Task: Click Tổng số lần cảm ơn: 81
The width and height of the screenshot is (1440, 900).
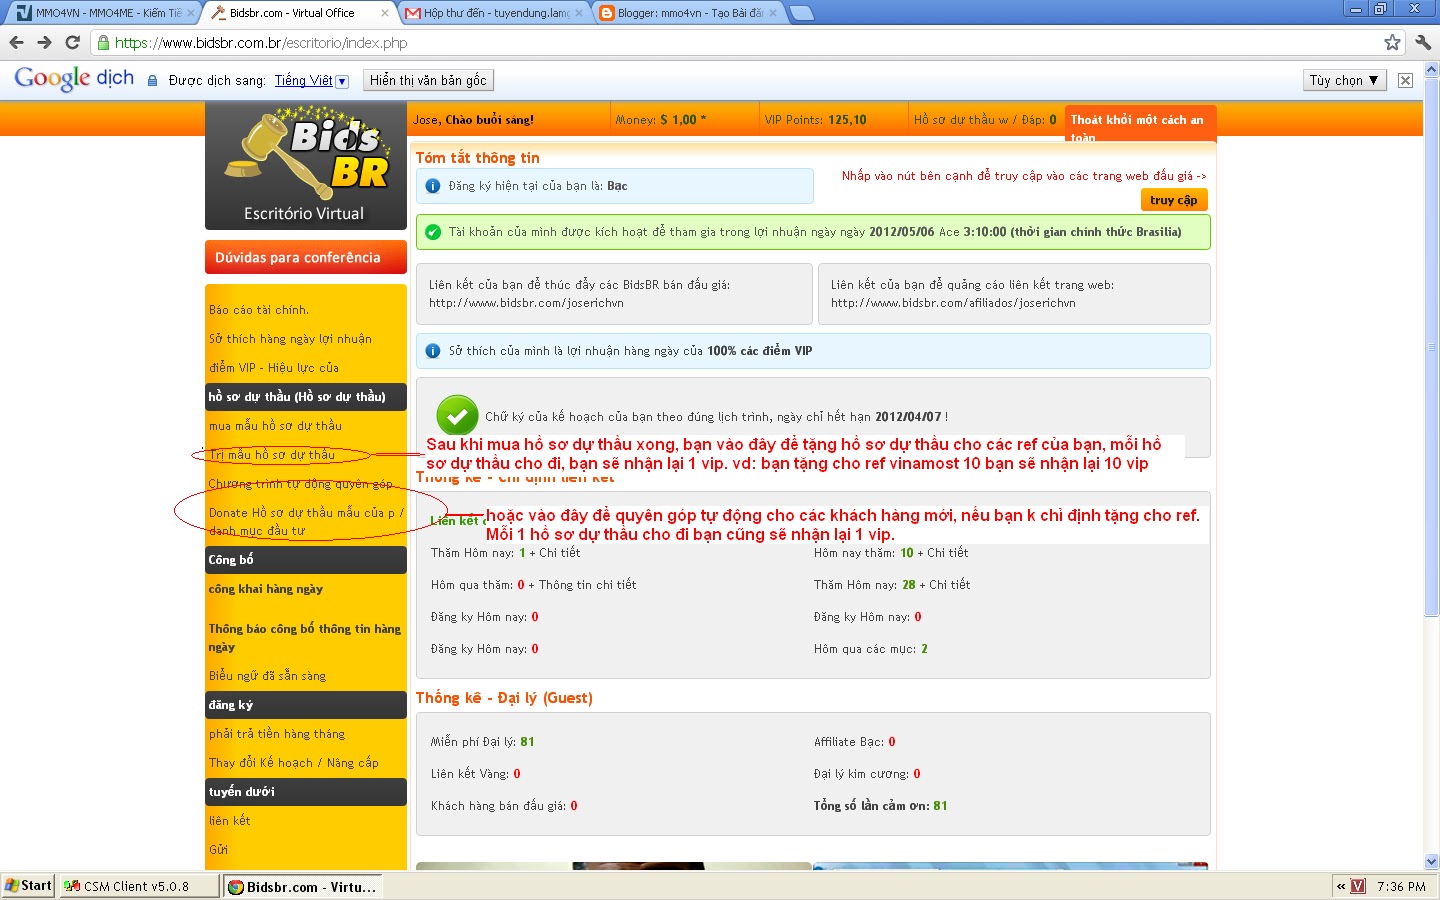Action: pyautogui.click(x=881, y=806)
